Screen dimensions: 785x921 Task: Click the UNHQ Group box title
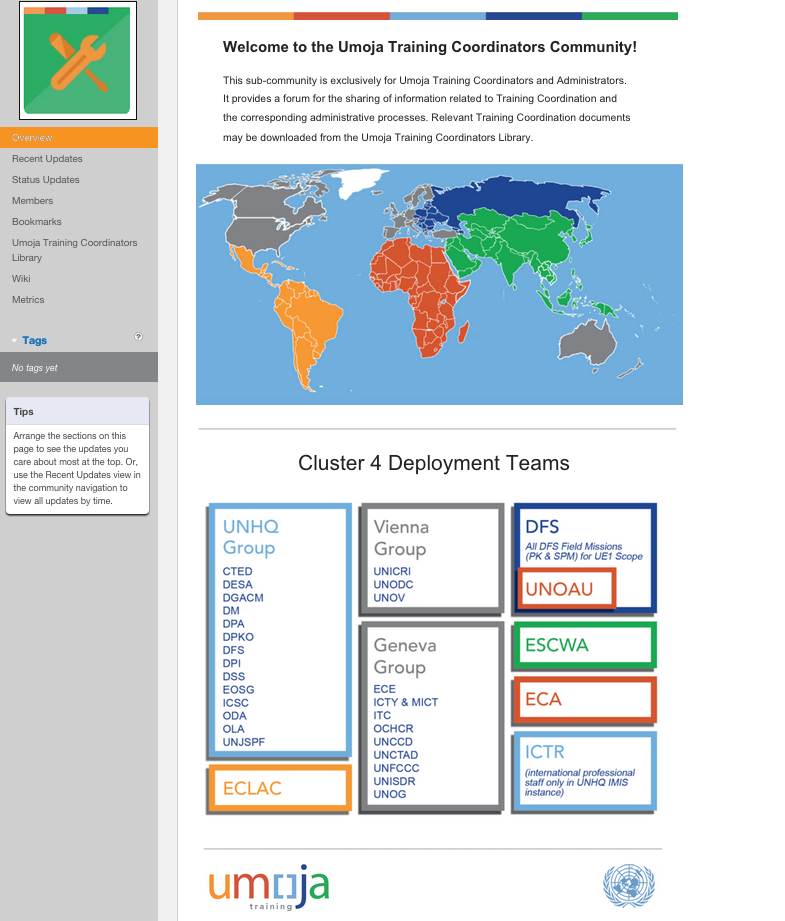(250, 537)
